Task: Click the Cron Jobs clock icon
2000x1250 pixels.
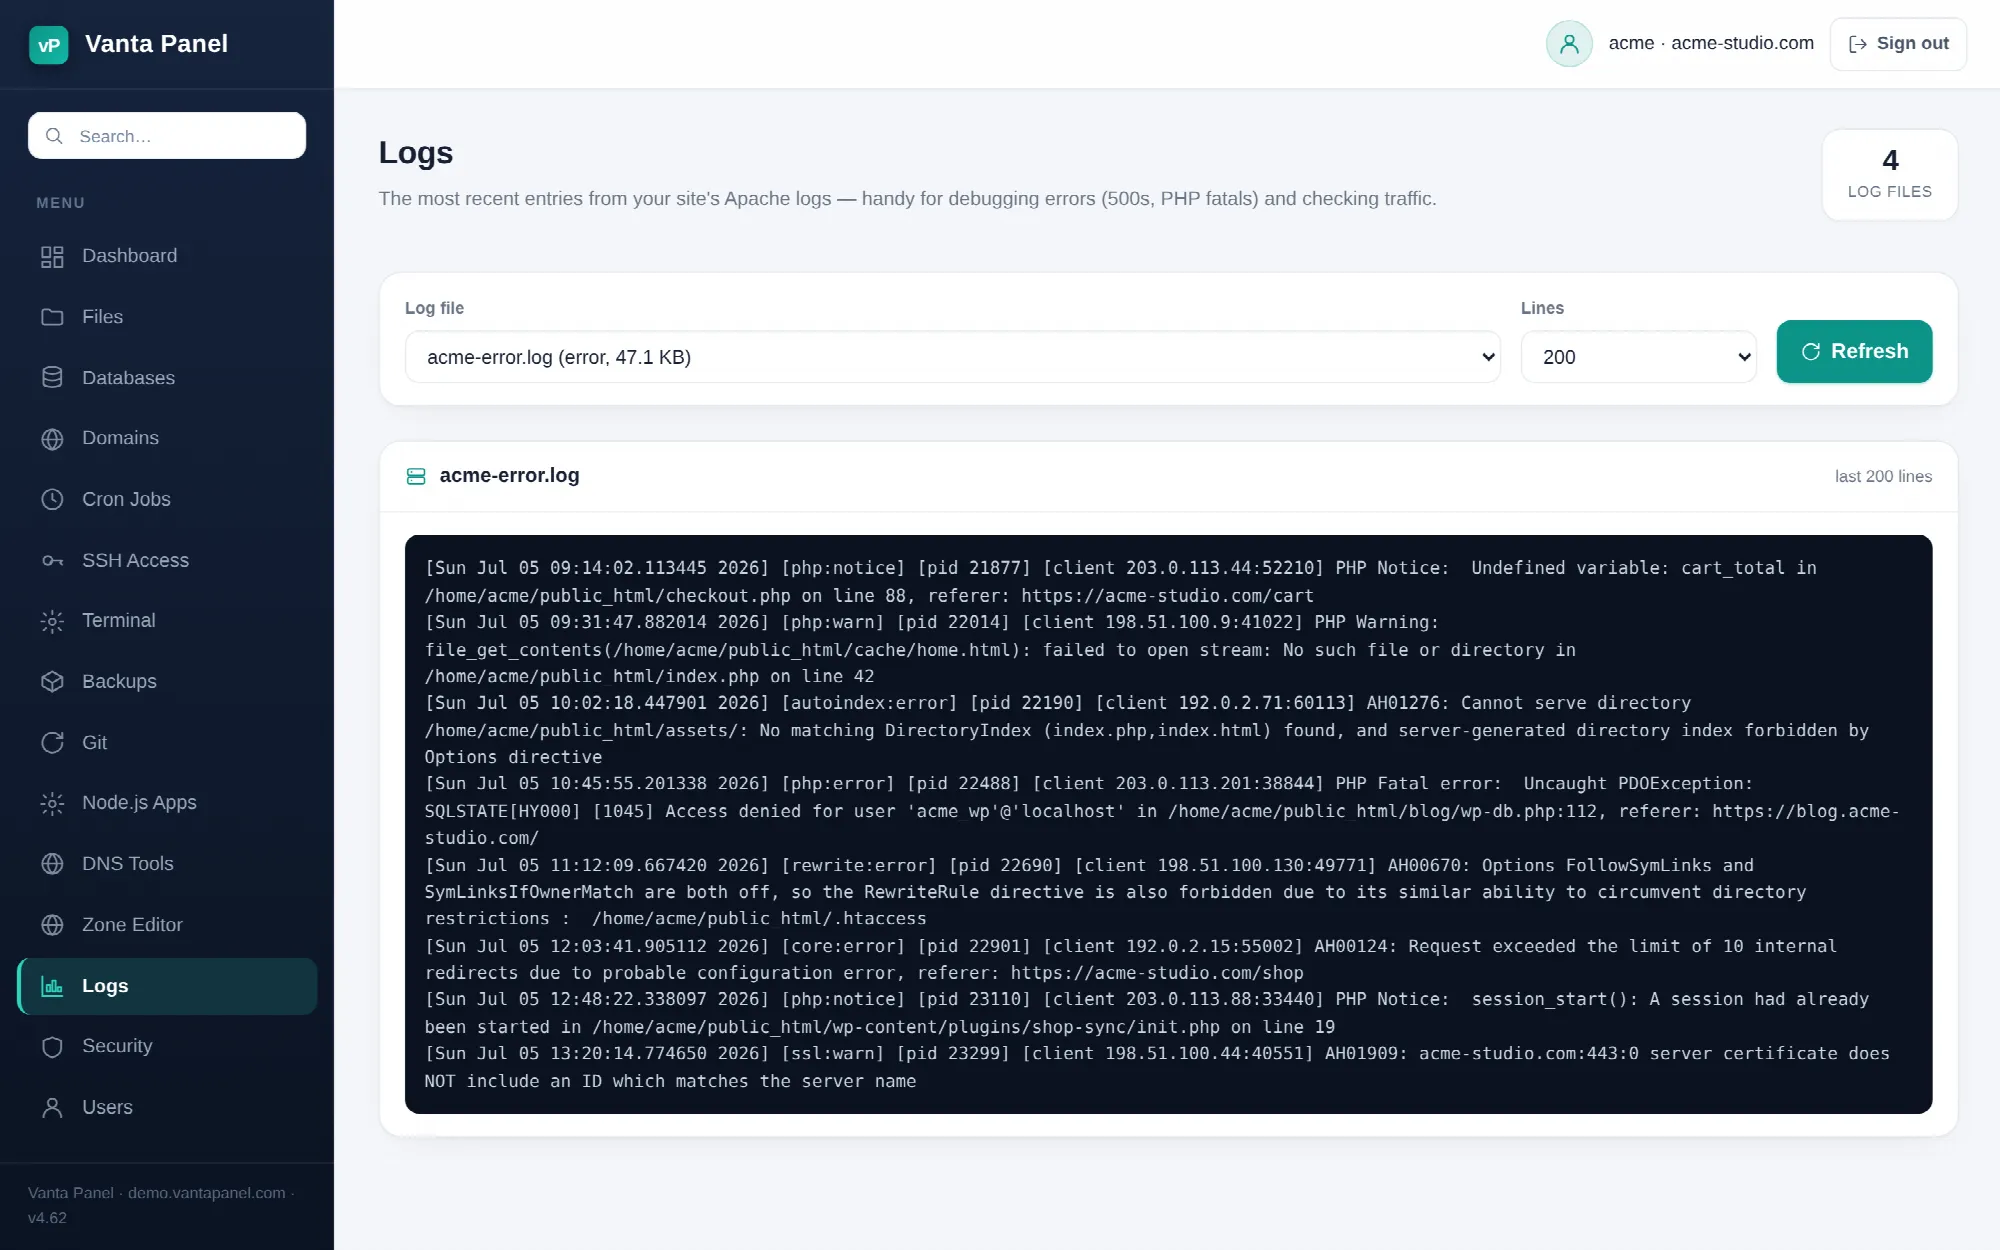Action: point(52,499)
